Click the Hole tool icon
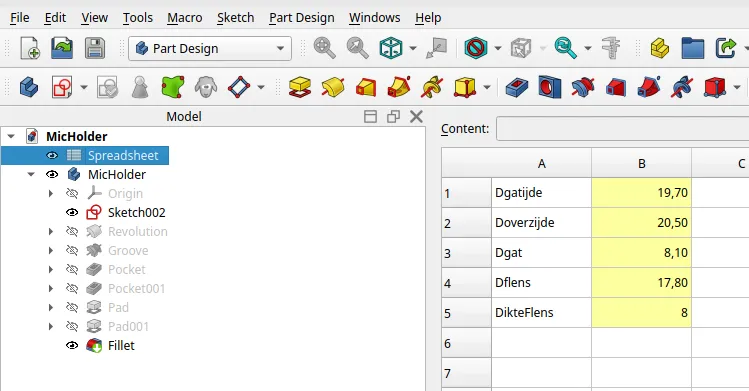 point(550,87)
